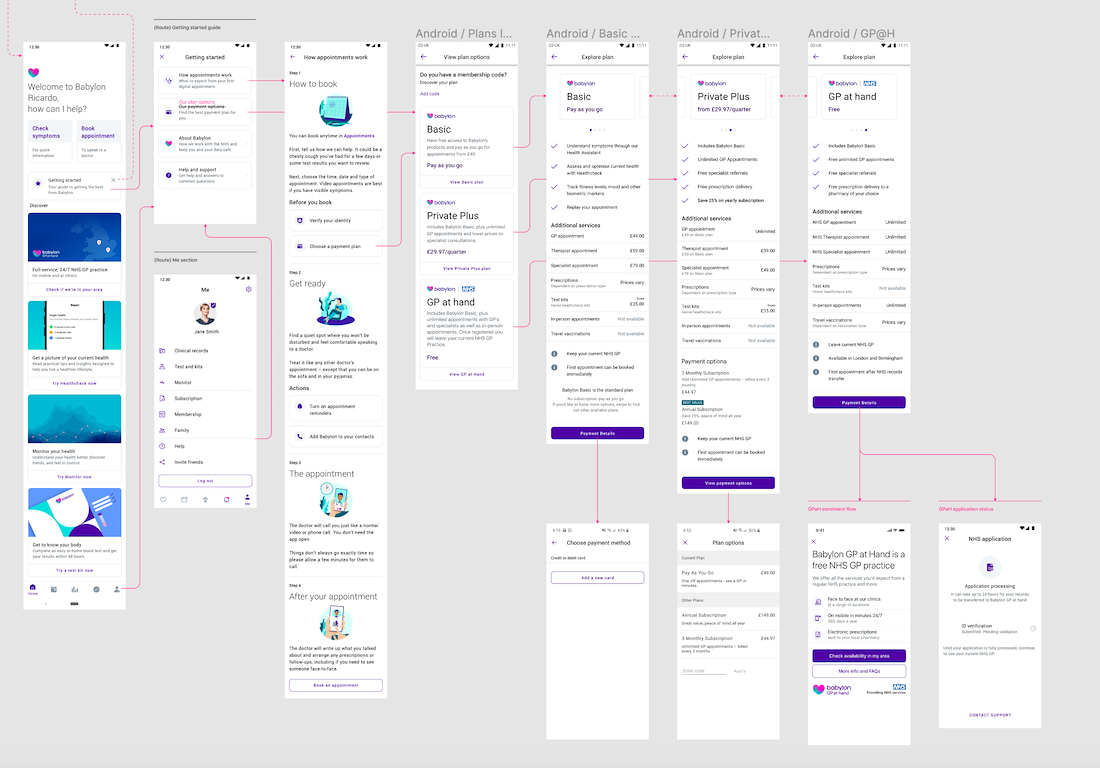Tap 'Add Babylon to your contacts' action
This screenshot has height=768, width=1100.
point(336,436)
